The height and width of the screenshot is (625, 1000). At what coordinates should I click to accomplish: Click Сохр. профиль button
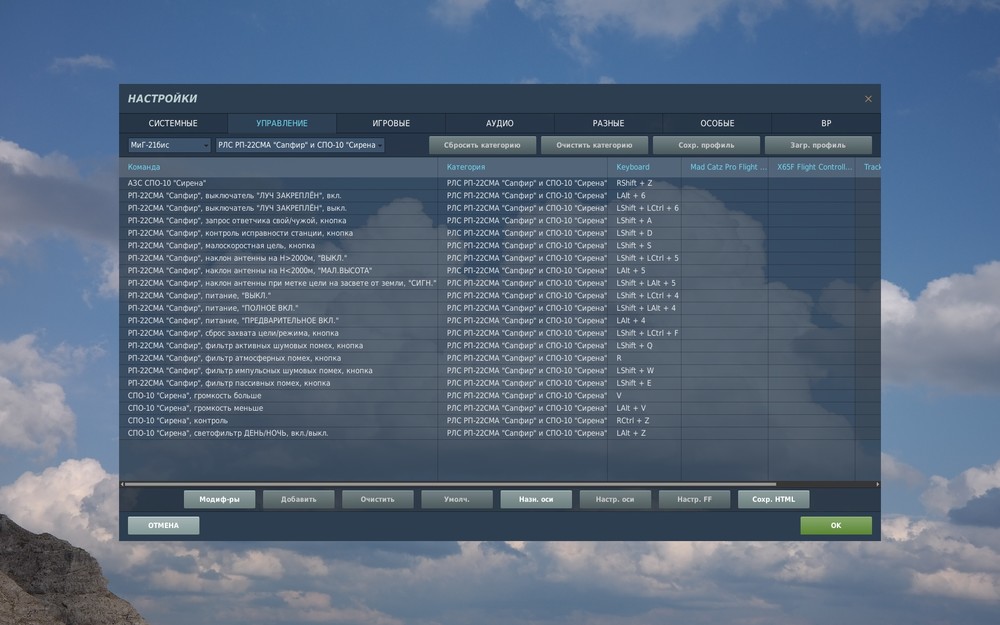coord(706,145)
